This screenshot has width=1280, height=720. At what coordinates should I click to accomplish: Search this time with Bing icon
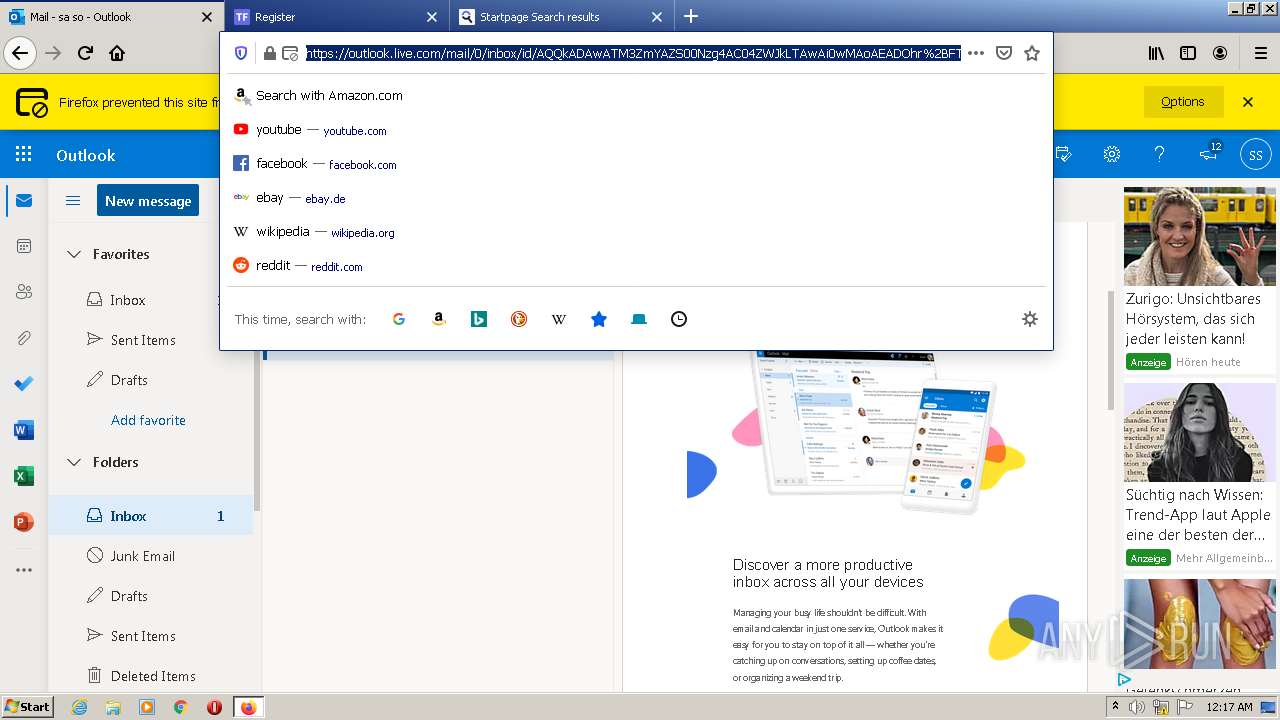[479, 319]
